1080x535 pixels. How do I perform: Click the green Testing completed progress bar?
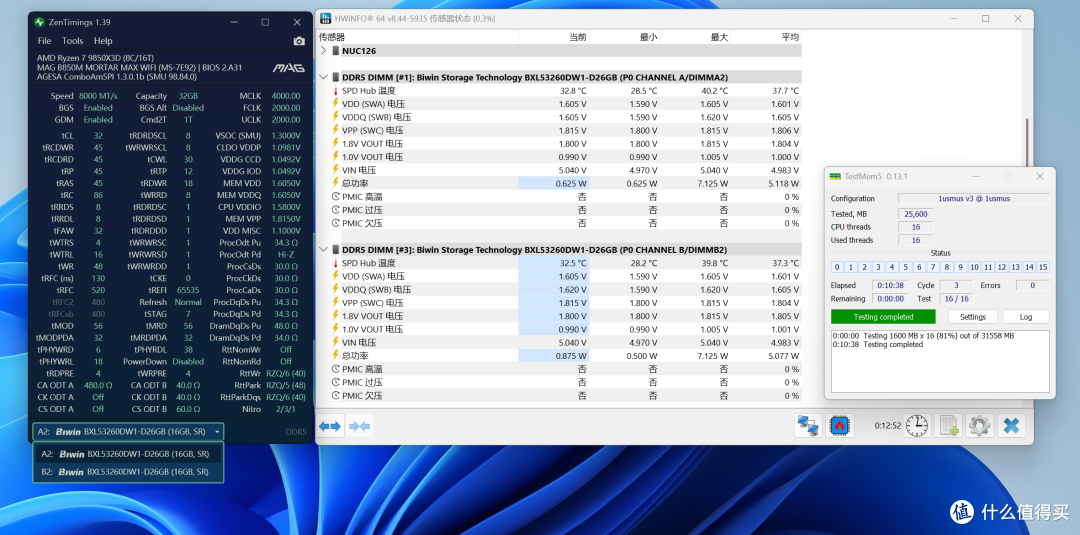click(883, 317)
